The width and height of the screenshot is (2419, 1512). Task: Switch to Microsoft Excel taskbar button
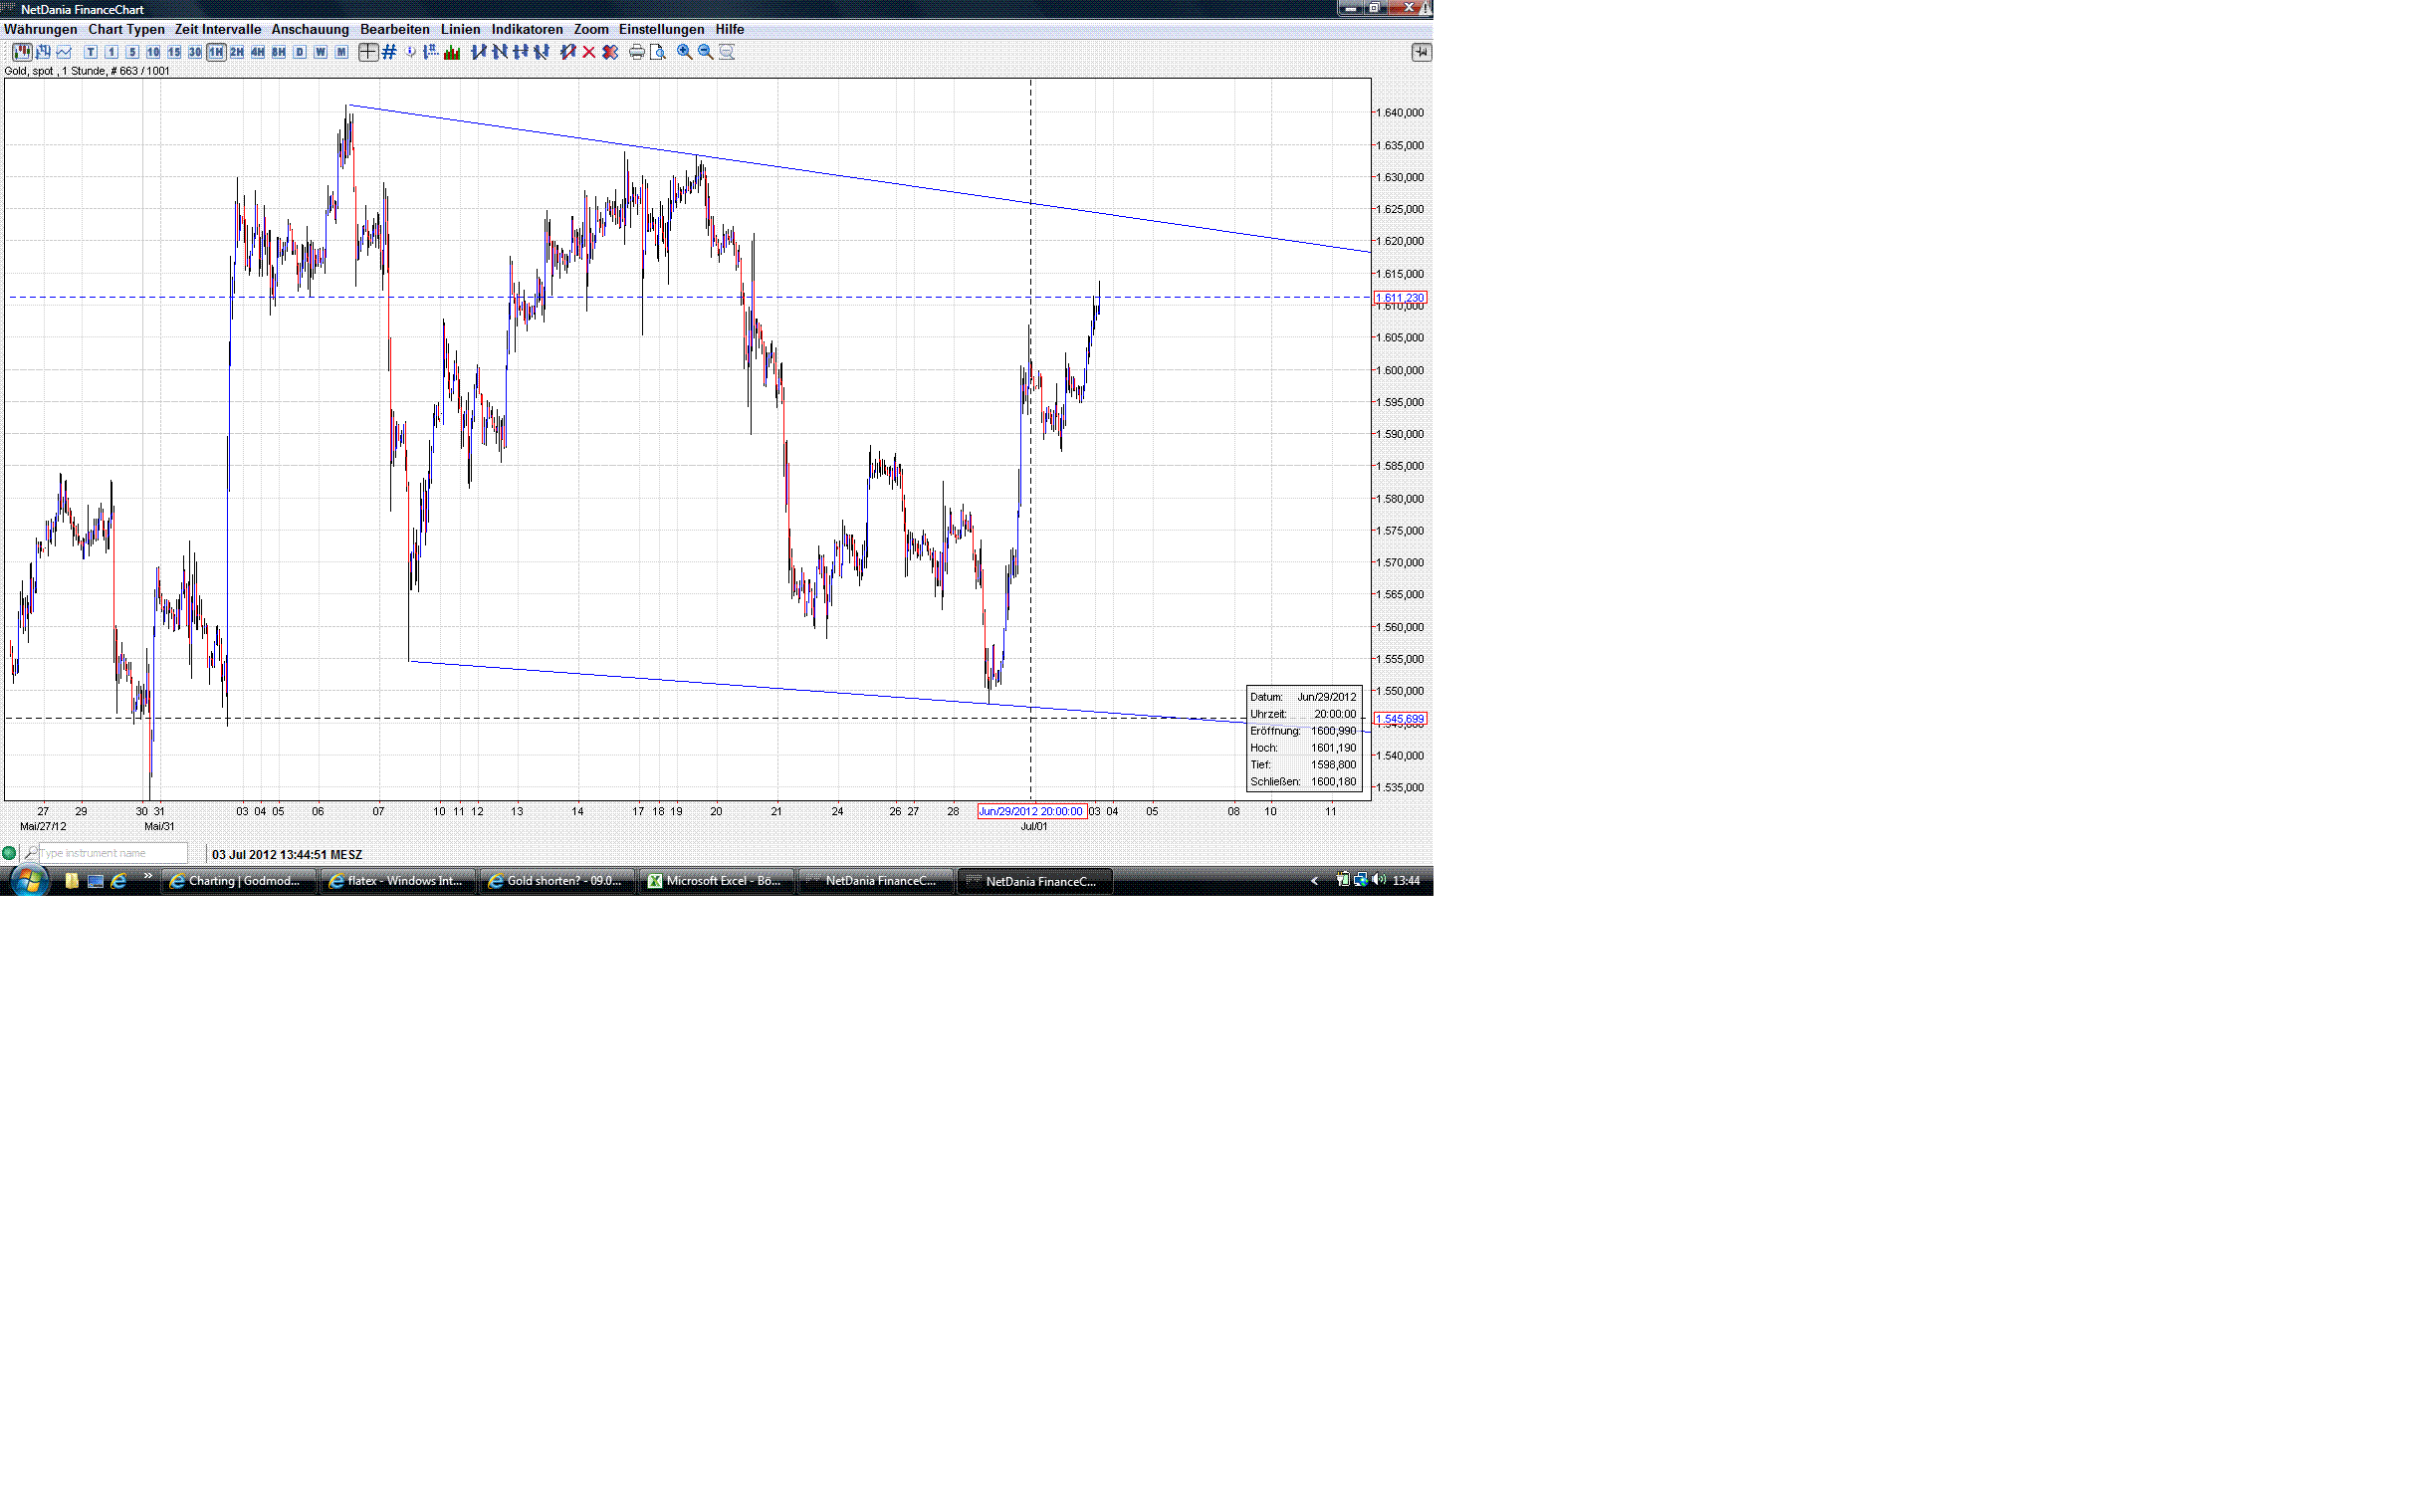(716, 881)
